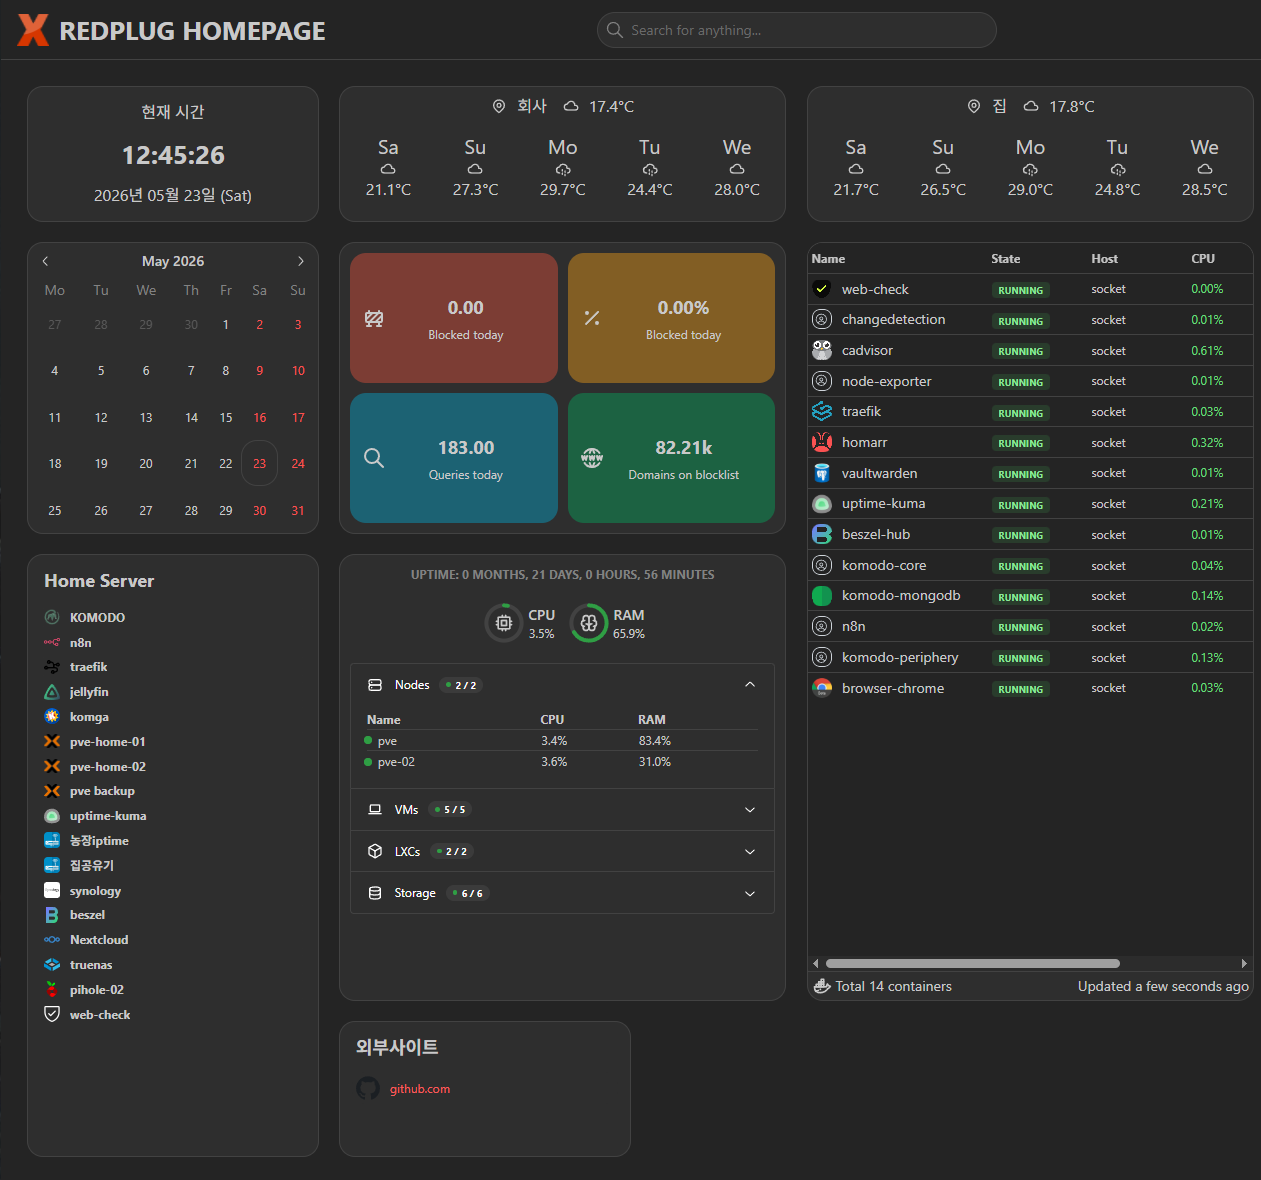Click Total 14 containers text
1261x1180 pixels.
893,986
